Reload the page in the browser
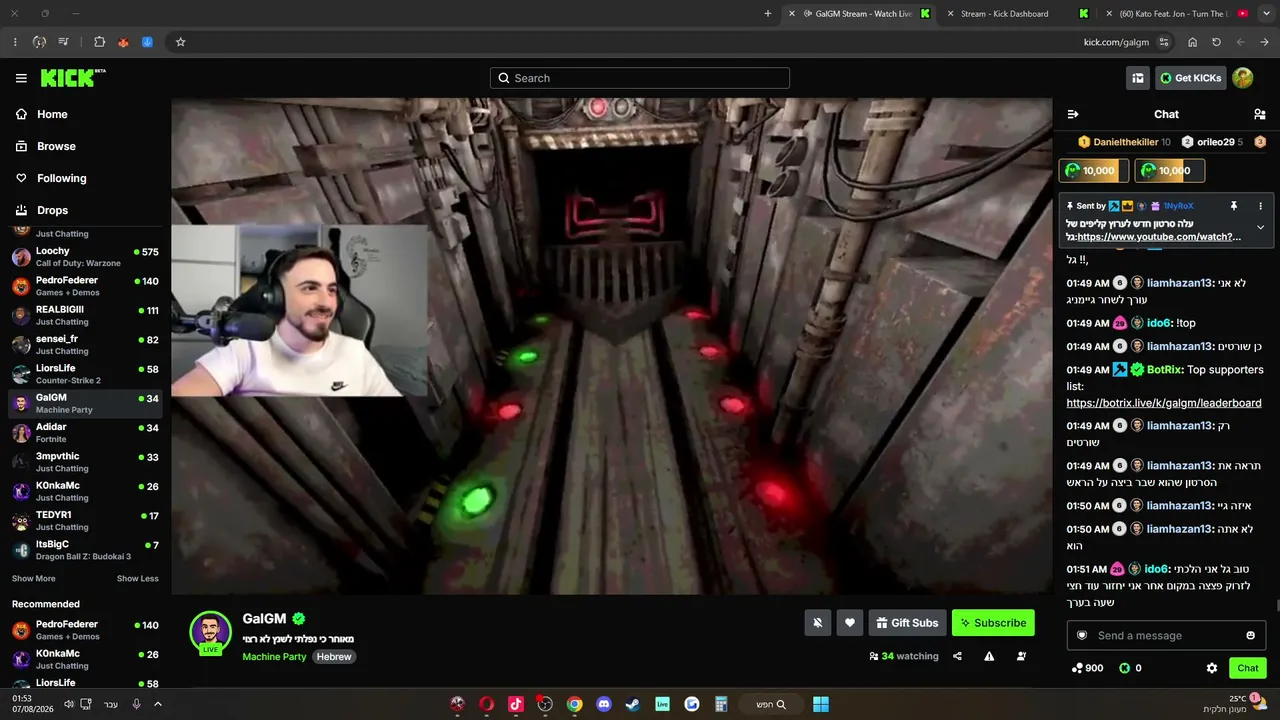The height and width of the screenshot is (720, 1280). tap(1216, 42)
